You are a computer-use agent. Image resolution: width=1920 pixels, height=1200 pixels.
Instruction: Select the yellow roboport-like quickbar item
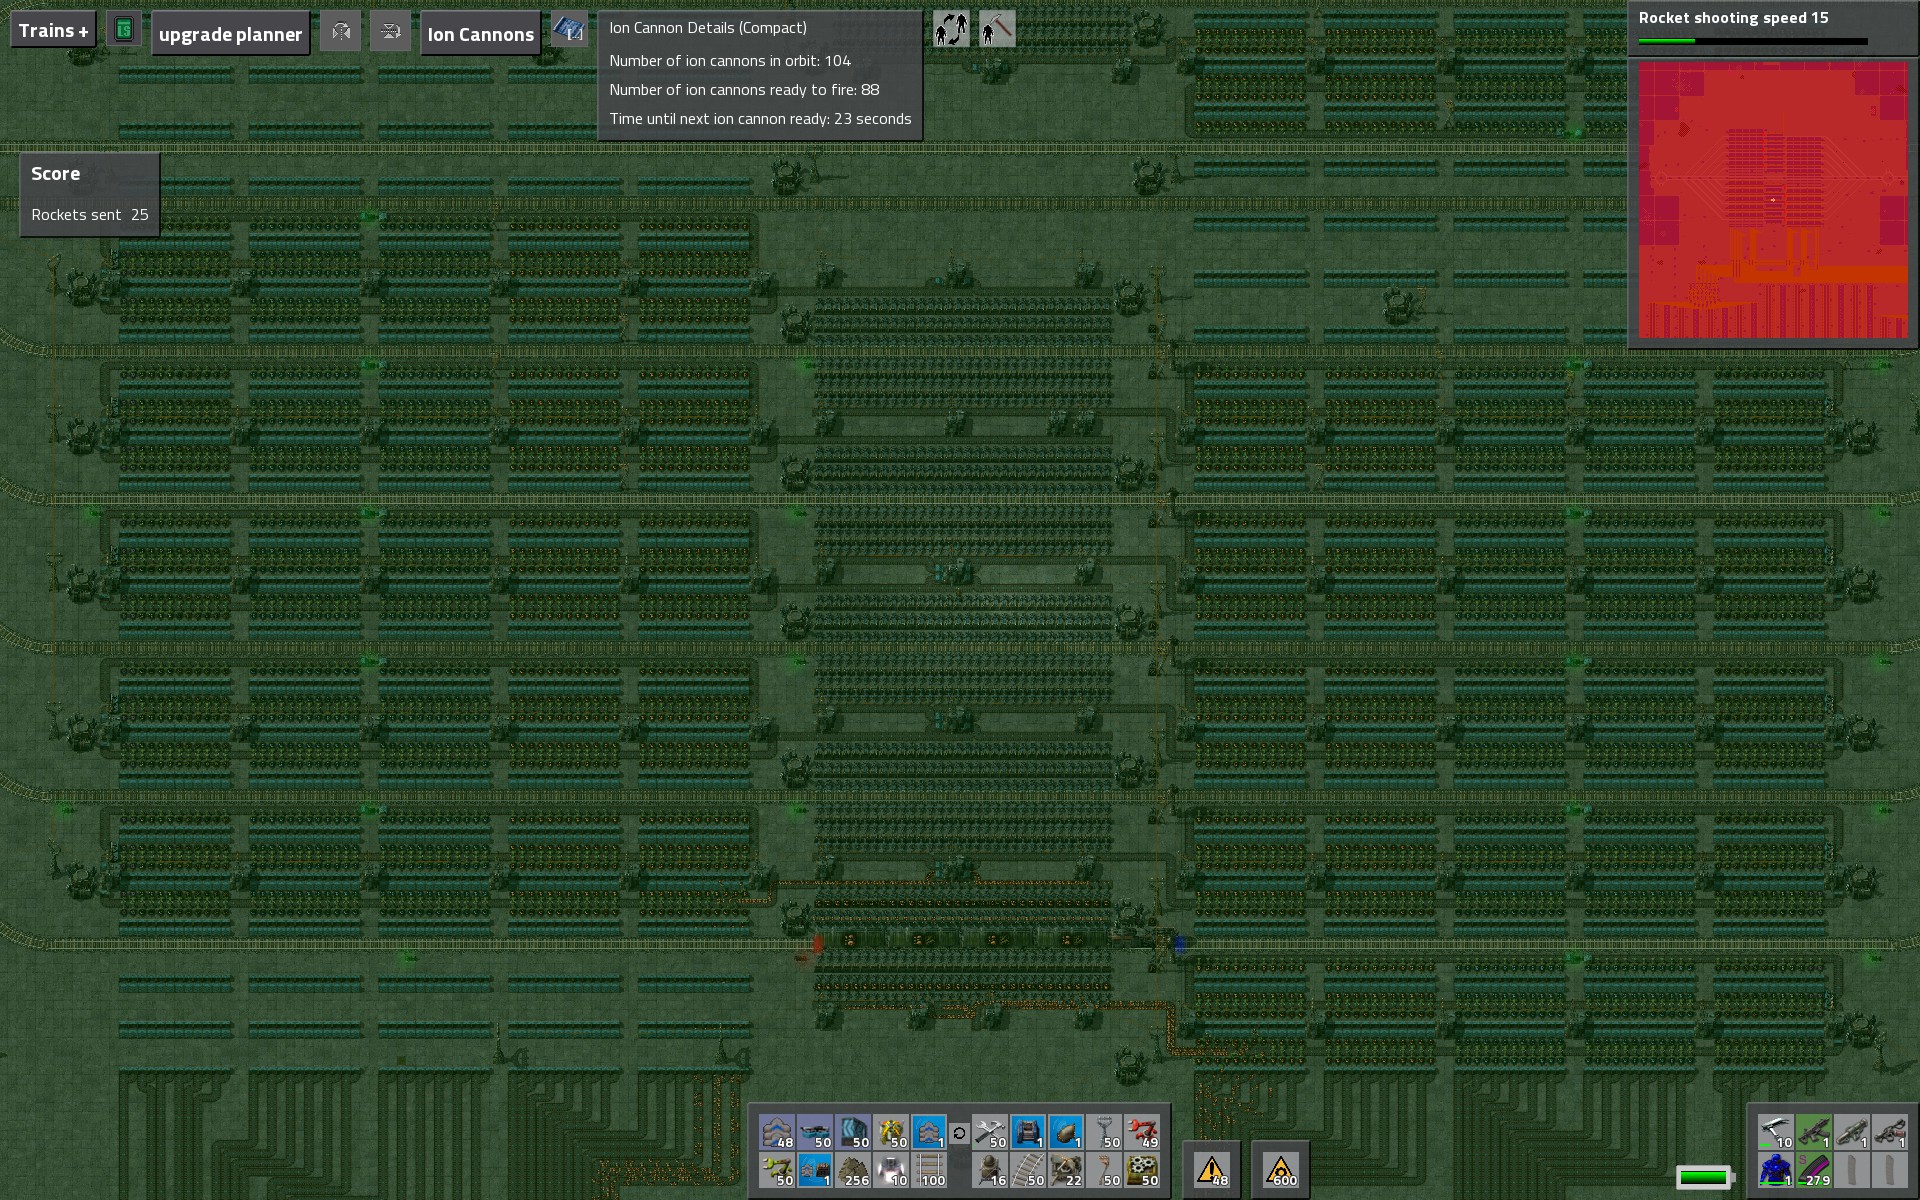coord(891,1132)
